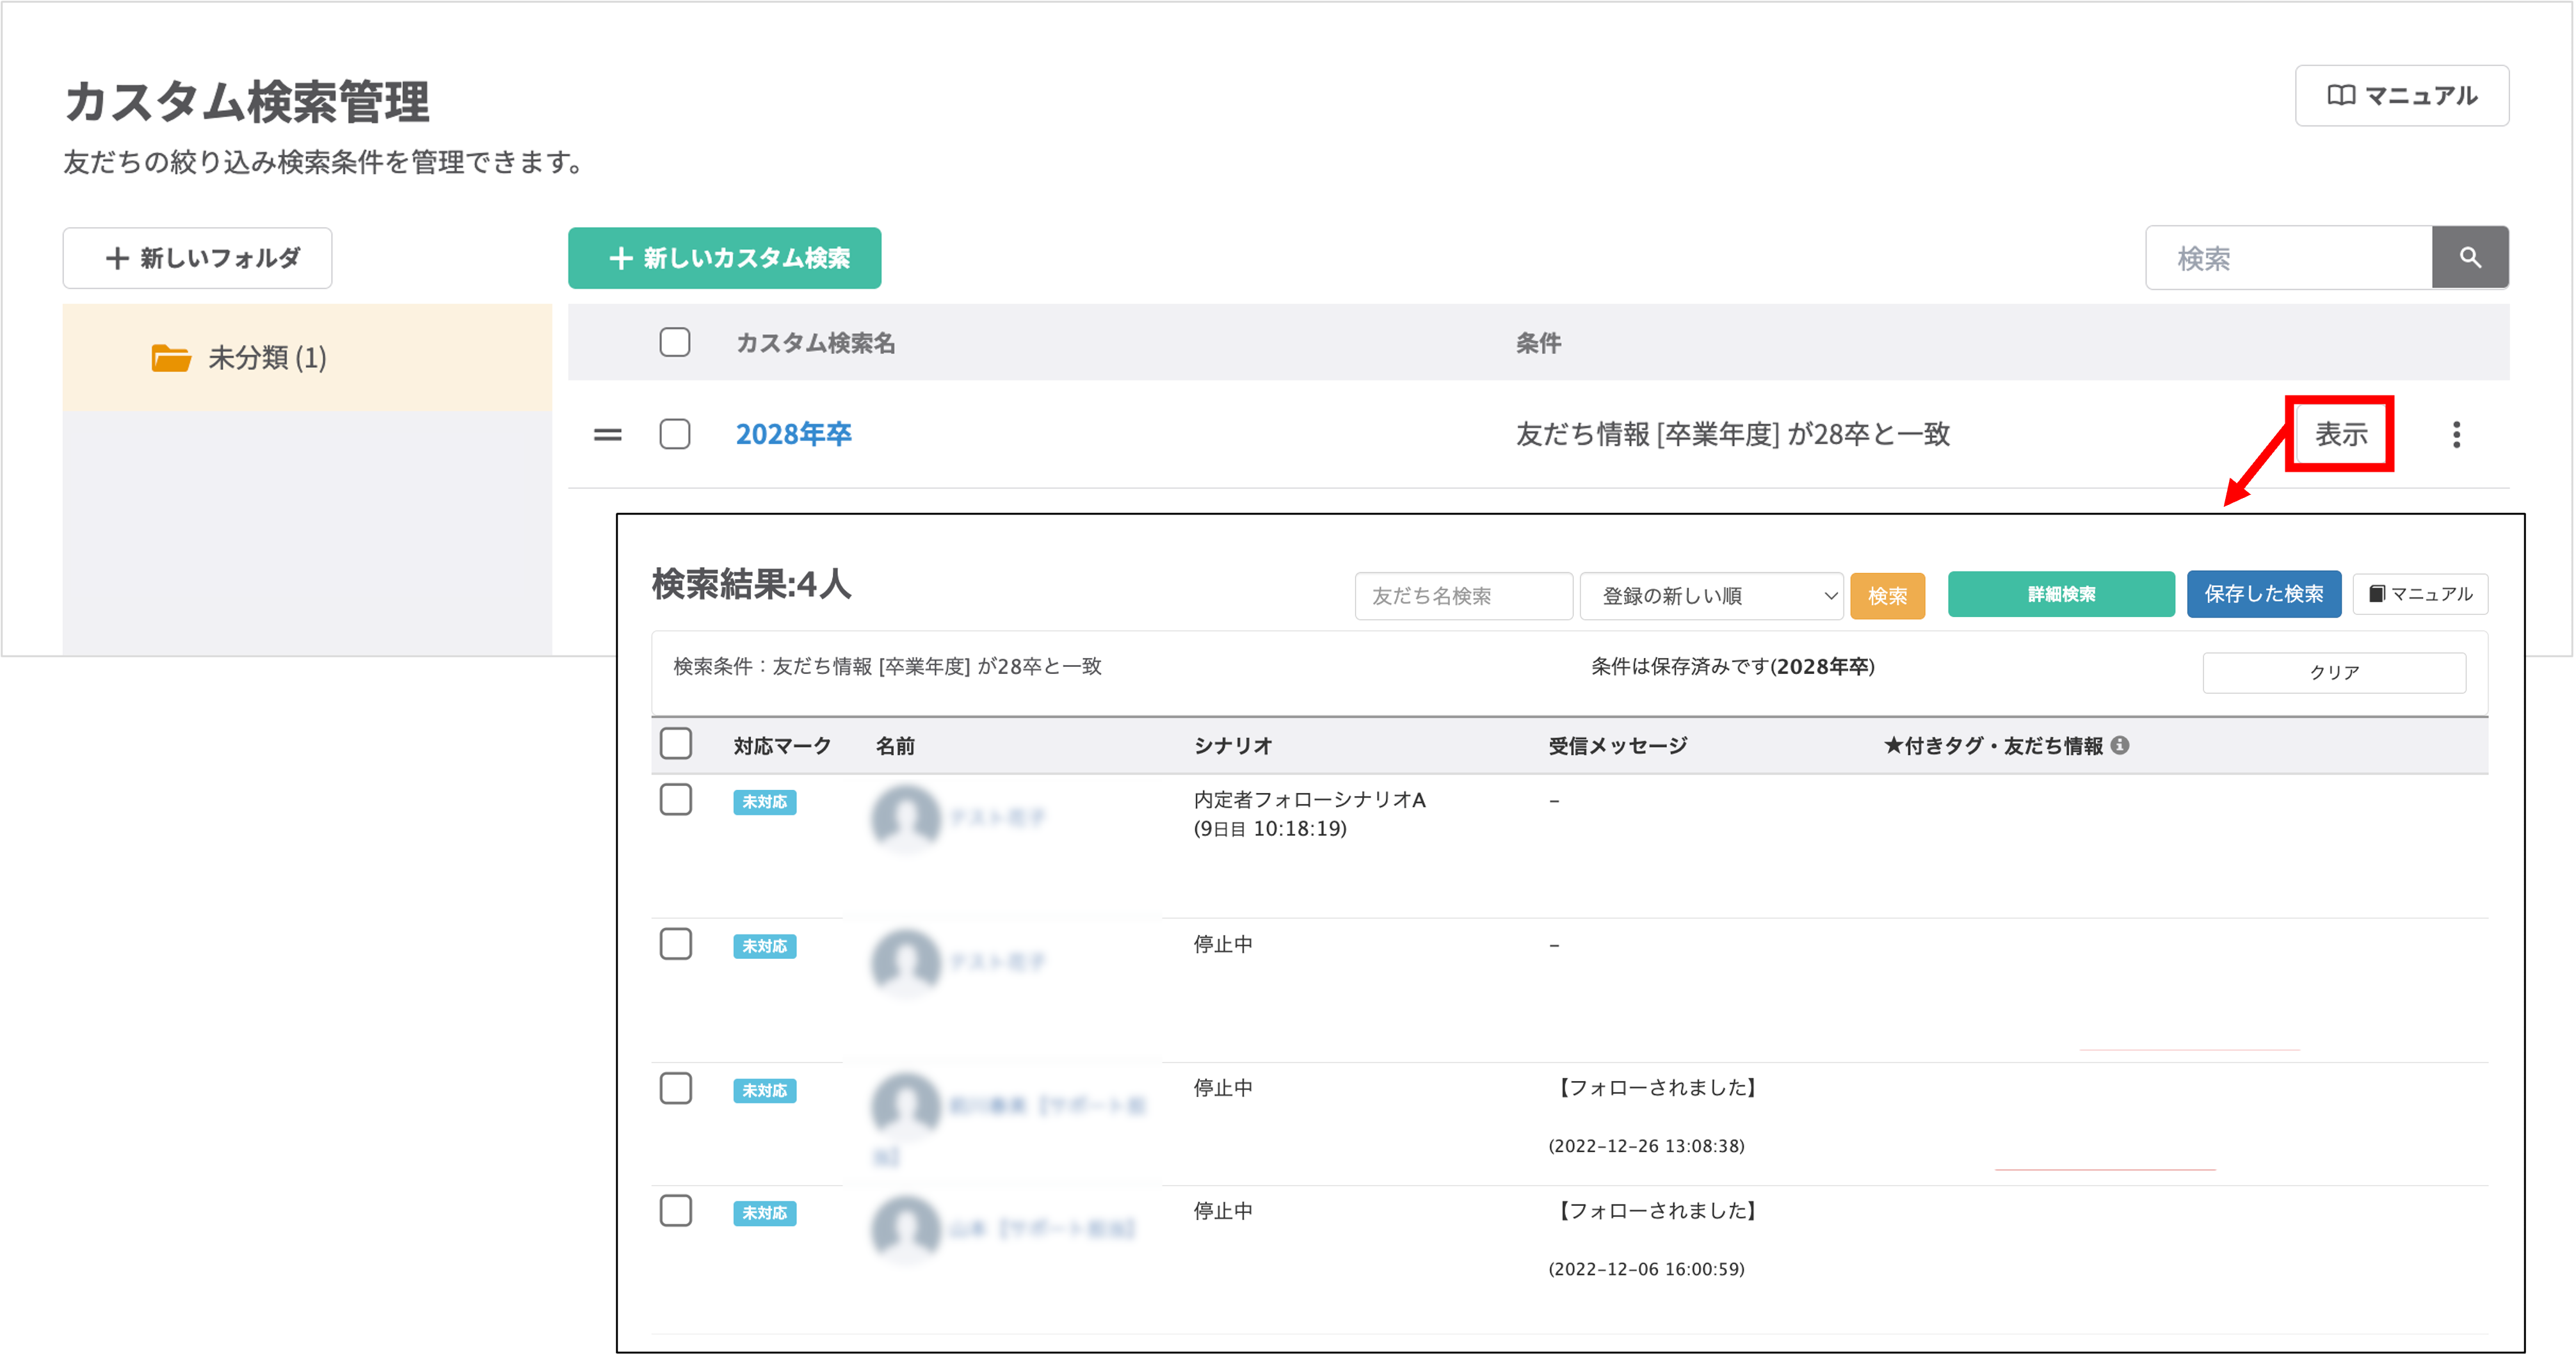Check the 2028年卒 row checkbox
The image size is (2576, 1355).
click(675, 434)
